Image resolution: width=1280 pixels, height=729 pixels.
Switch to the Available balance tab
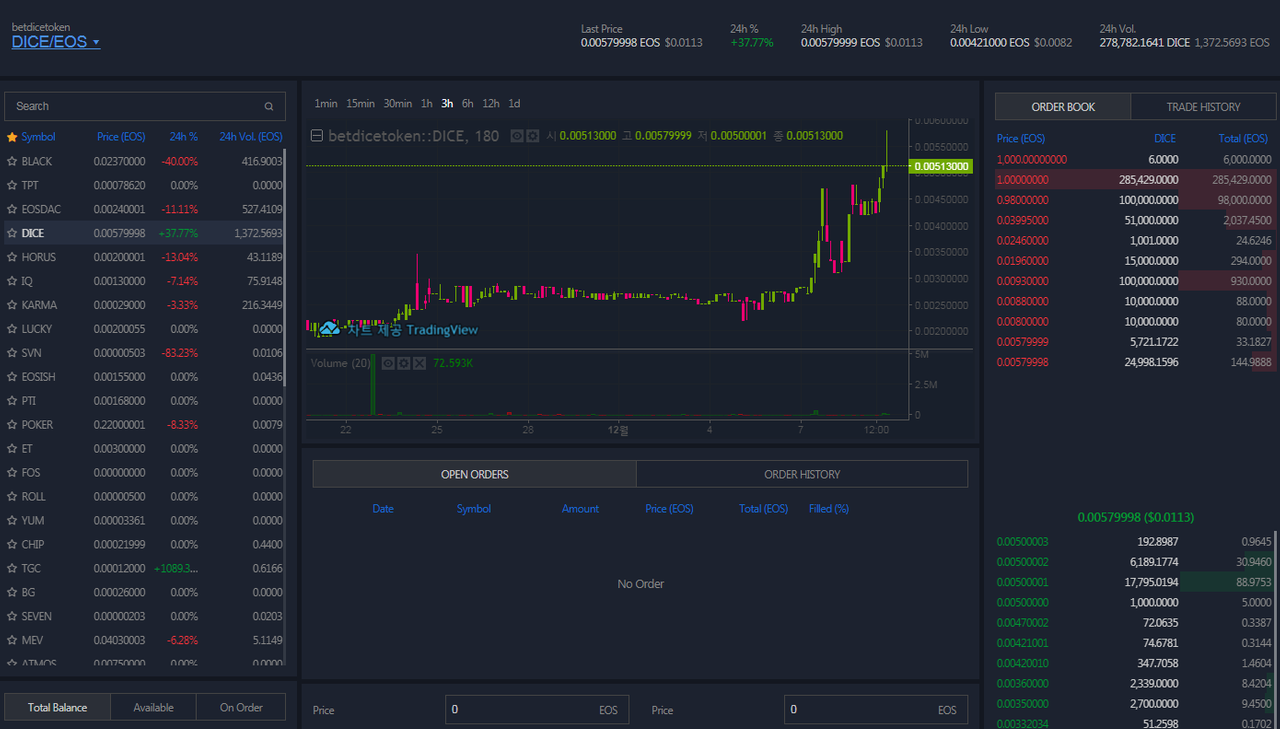153,707
